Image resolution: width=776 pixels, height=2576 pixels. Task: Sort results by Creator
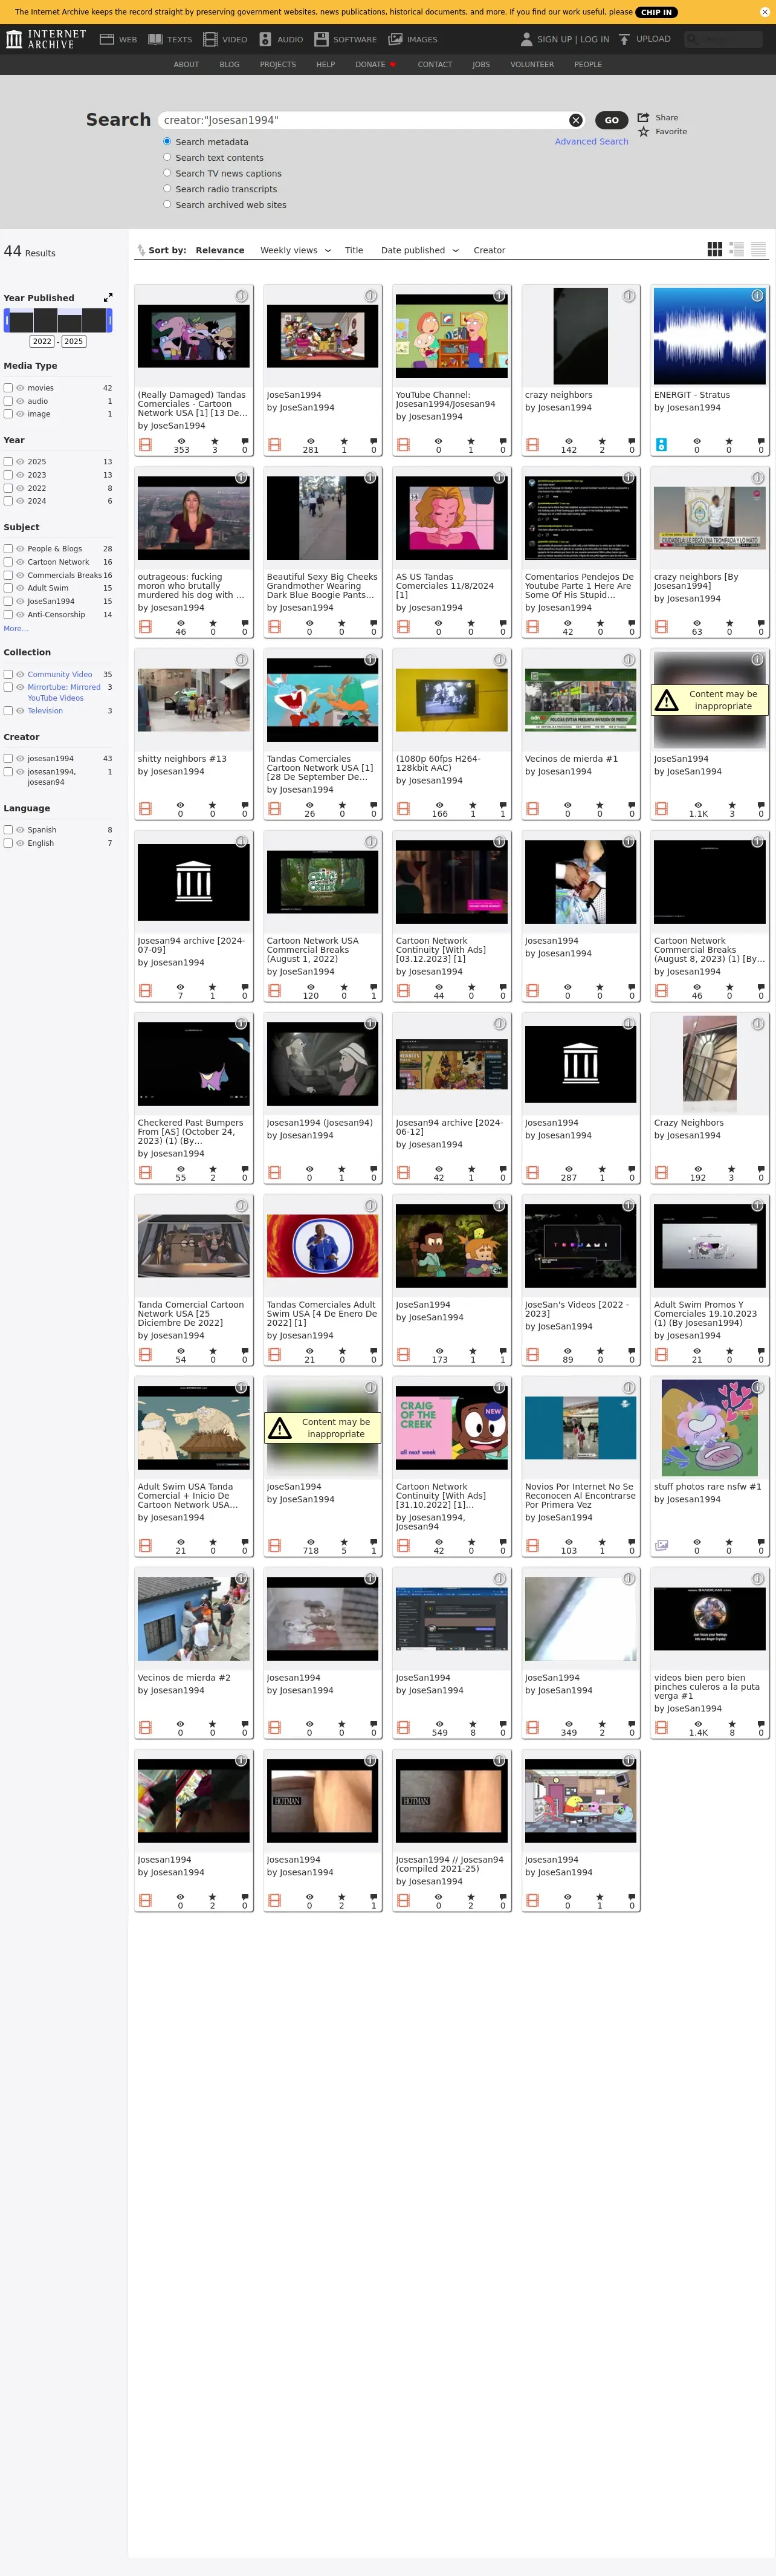click(x=489, y=250)
